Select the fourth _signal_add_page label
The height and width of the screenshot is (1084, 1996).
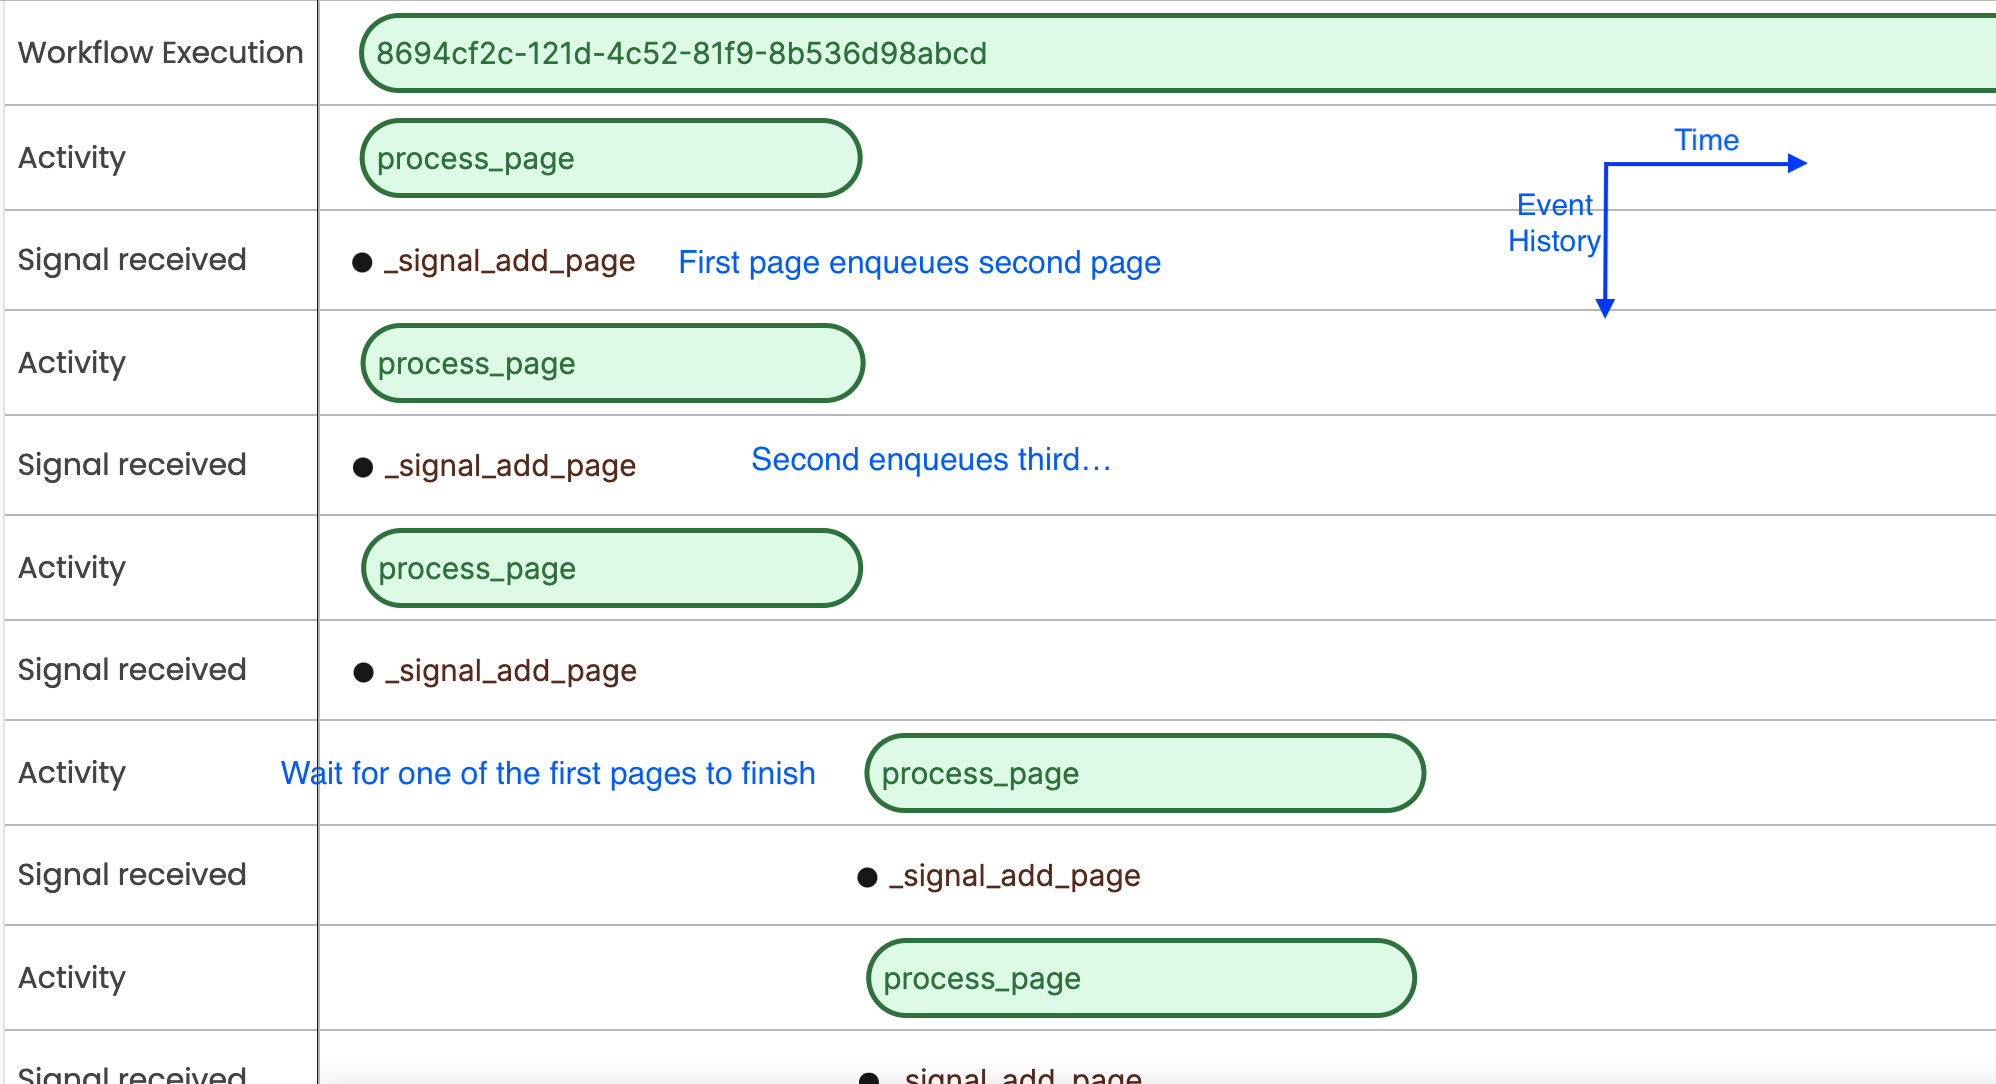pos(1015,877)
